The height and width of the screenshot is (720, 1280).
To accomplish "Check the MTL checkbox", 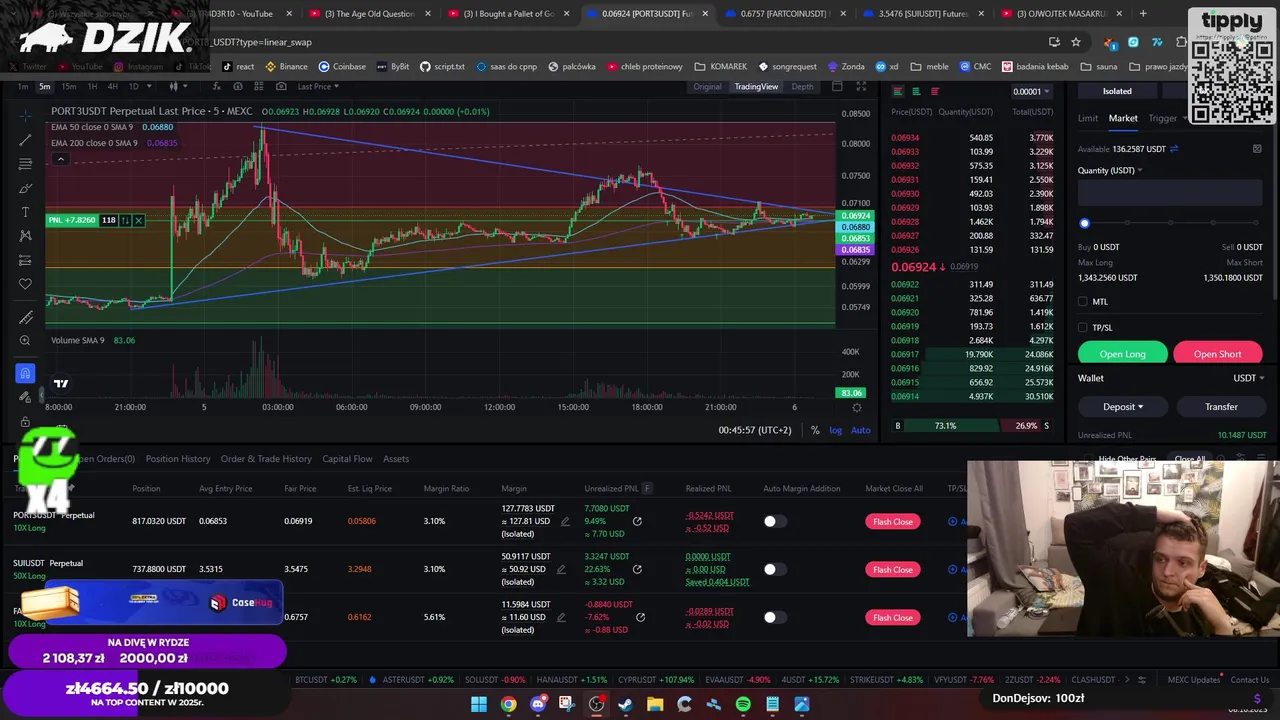I will 1083,301.
